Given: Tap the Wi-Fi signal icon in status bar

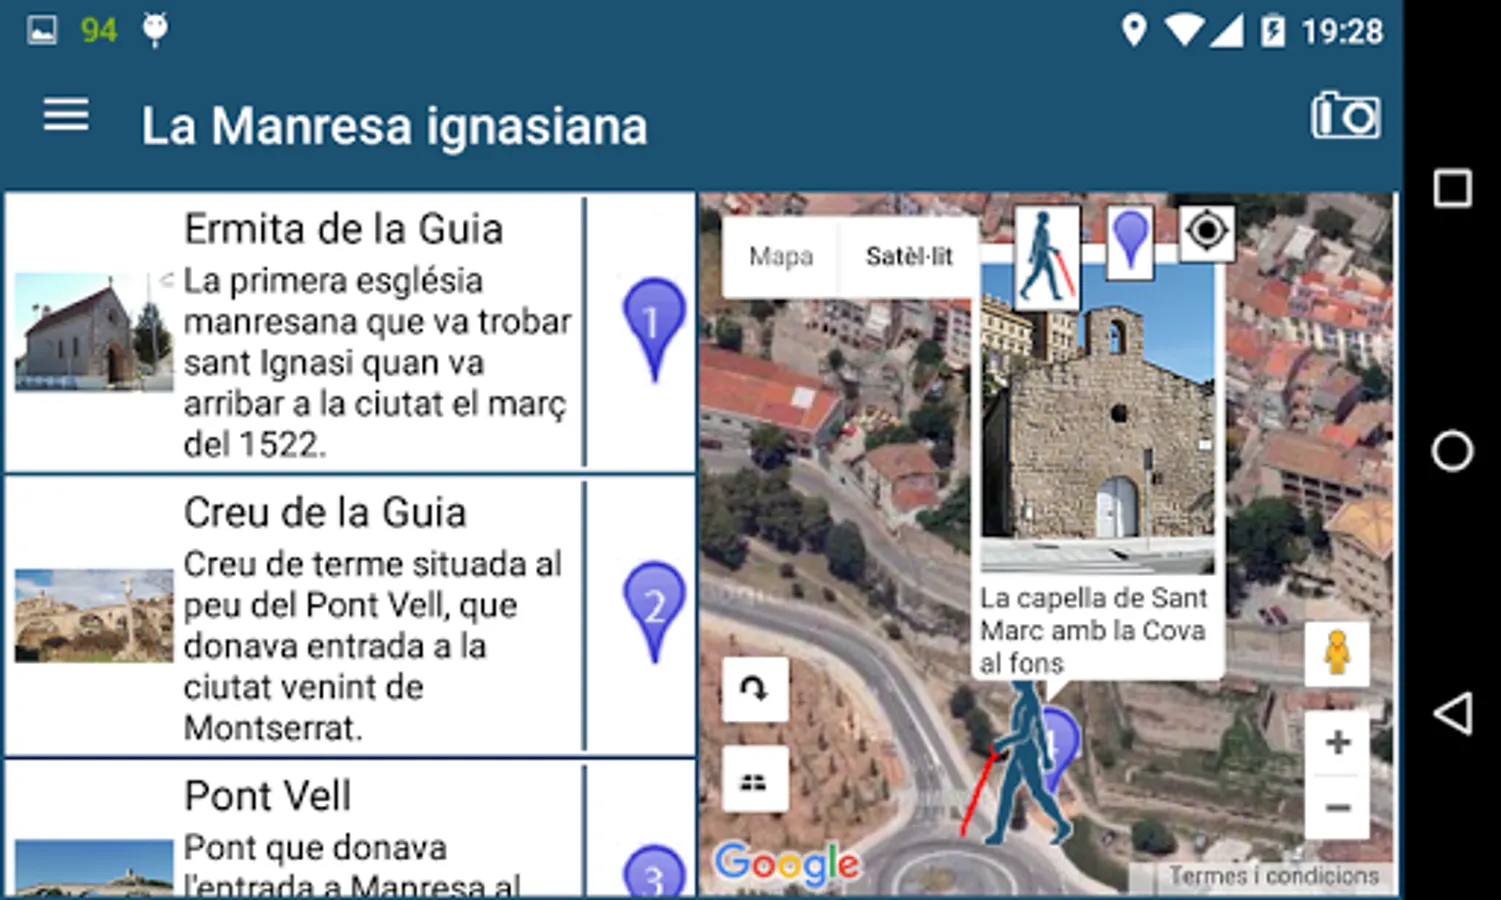Looking at the screenshot, I should pos(1184,31).
